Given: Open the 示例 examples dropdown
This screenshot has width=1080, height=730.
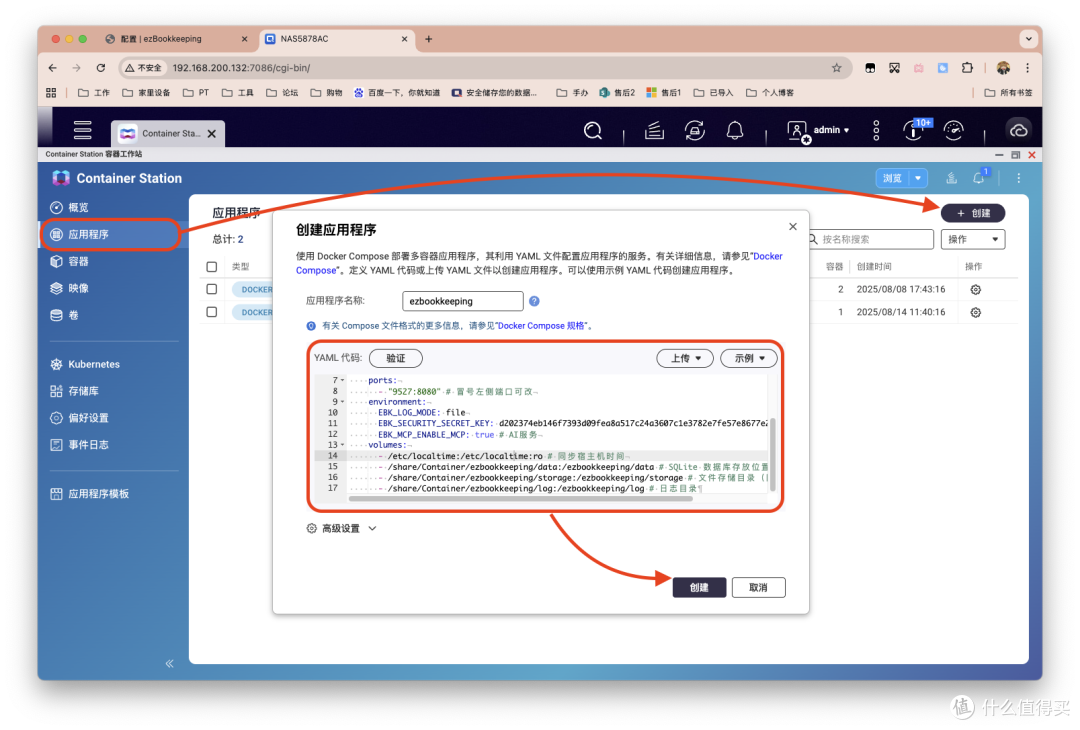Looking at the screenshot, I should click(749, 358).
